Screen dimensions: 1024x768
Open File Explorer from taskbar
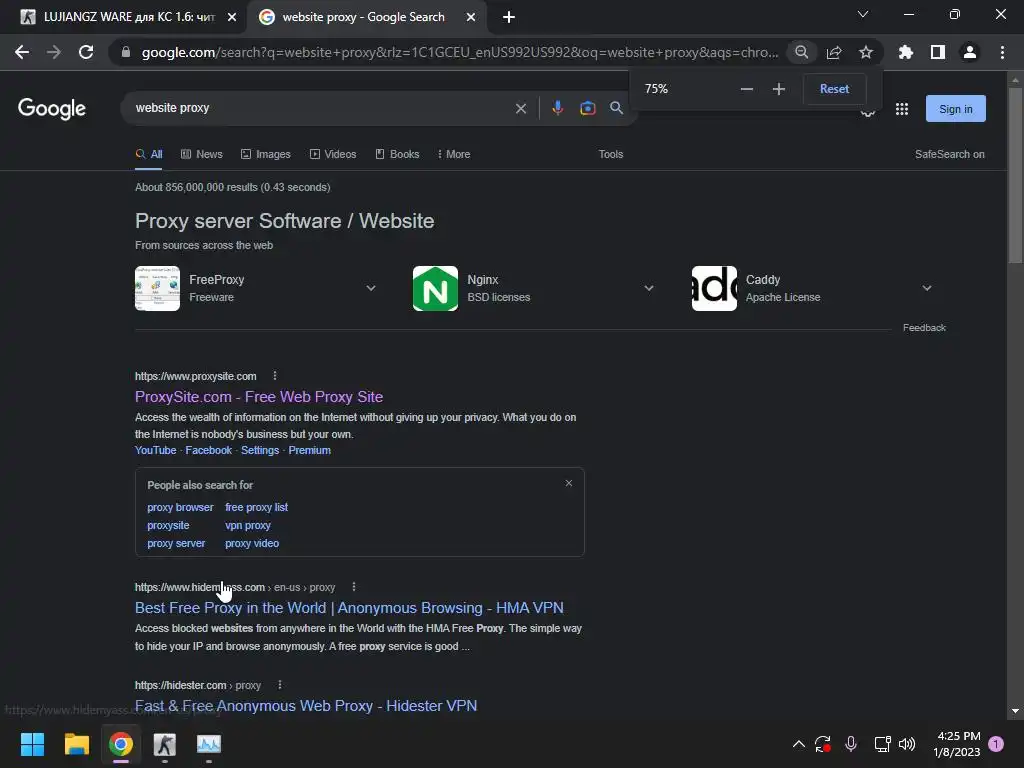click(76, 744)
